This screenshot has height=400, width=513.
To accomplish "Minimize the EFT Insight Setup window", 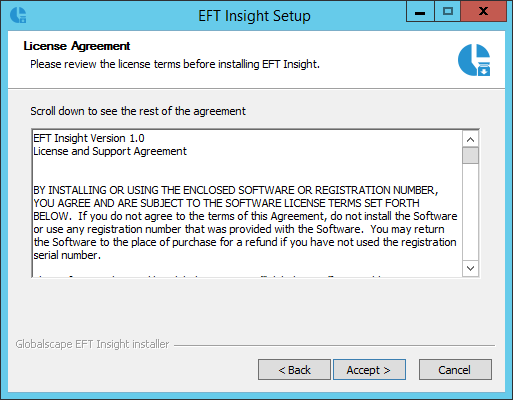I will [420, 12].
